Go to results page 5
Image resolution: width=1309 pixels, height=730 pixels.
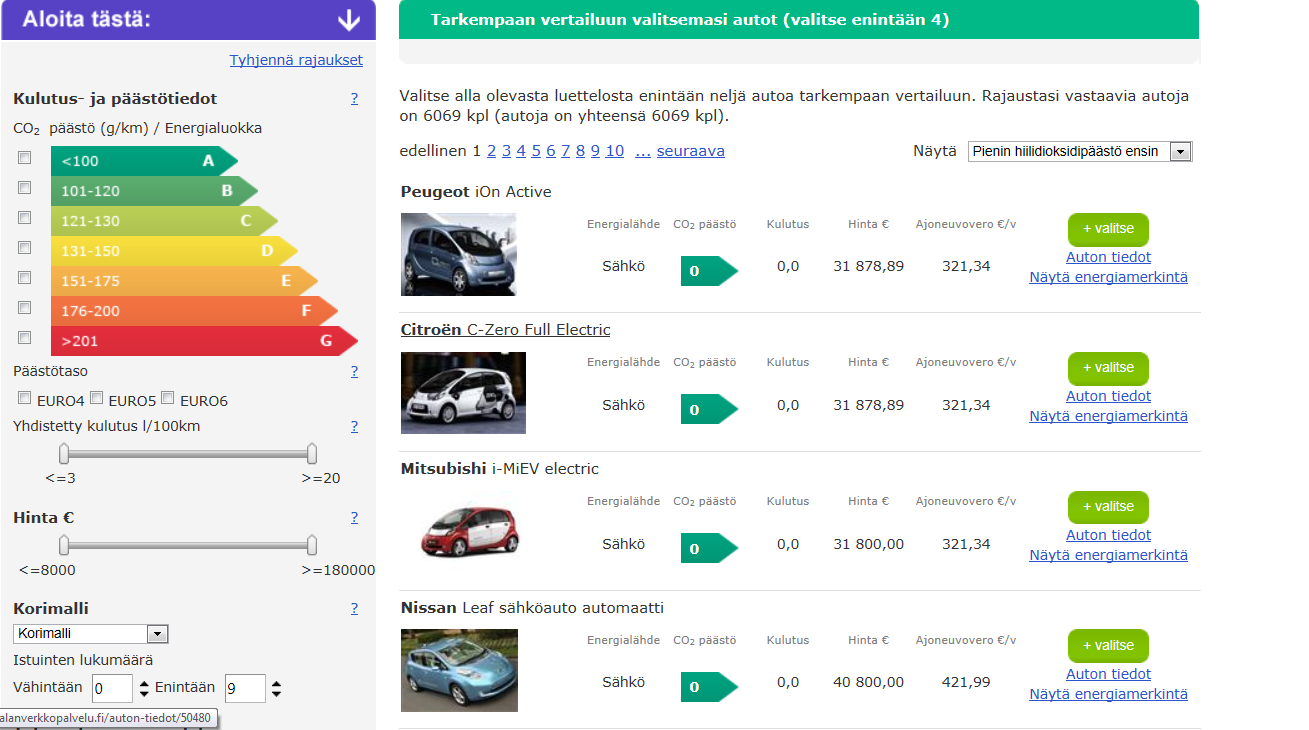(536, 151)
